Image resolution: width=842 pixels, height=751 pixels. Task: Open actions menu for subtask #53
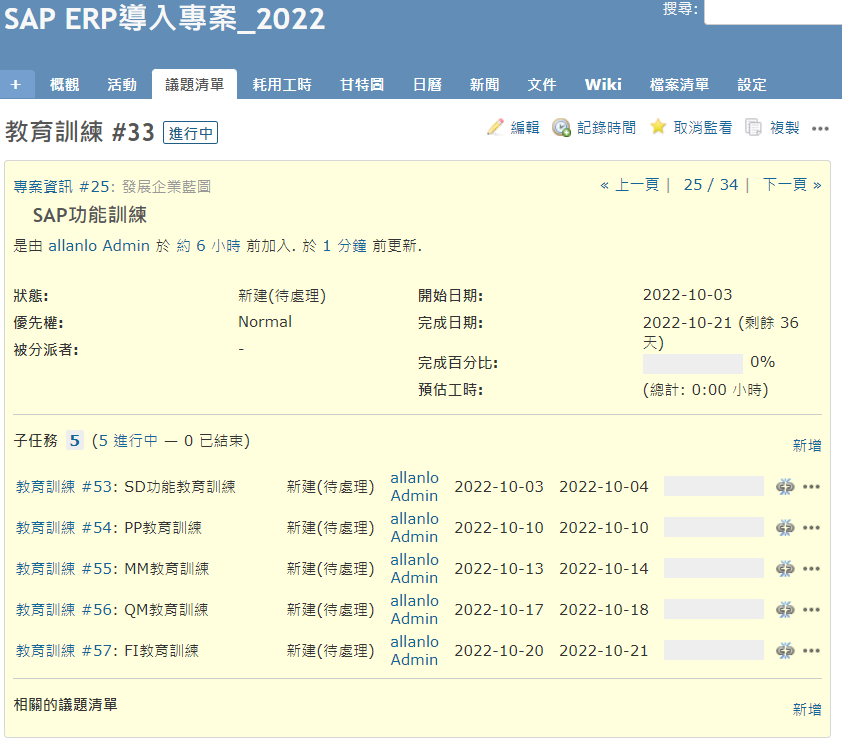[x=811, y=487]
